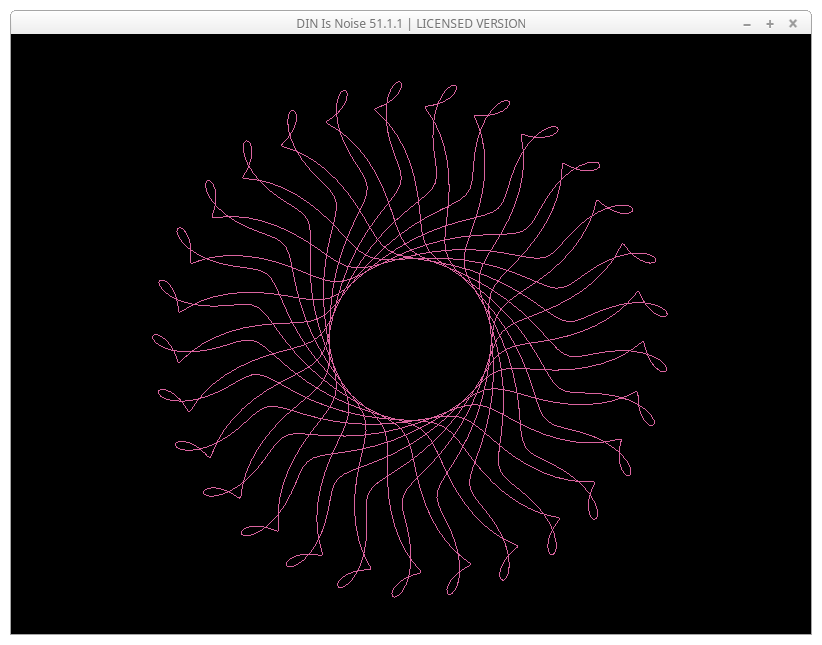This screenshot has width=822, height=645.
Task: Click the top edge of the inner circle
Action: 410,259
